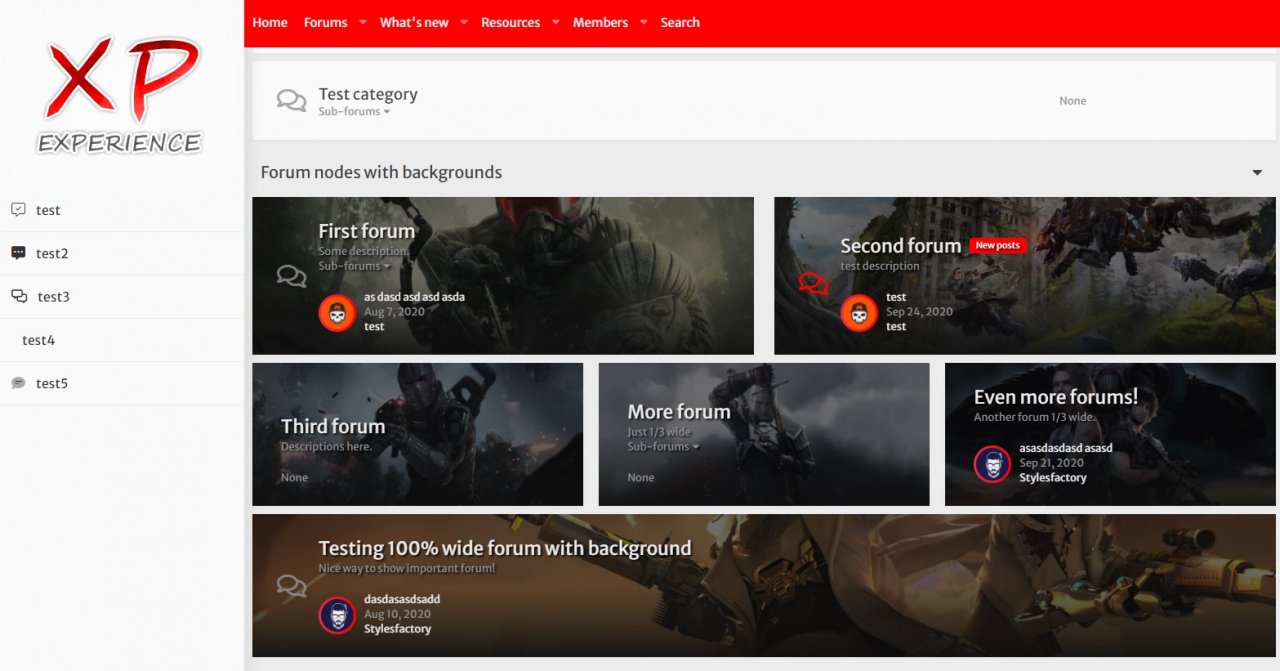Expand Sub-forums under First forum
The height and width of the screenshot is (671, 1280).
[354, 267]
